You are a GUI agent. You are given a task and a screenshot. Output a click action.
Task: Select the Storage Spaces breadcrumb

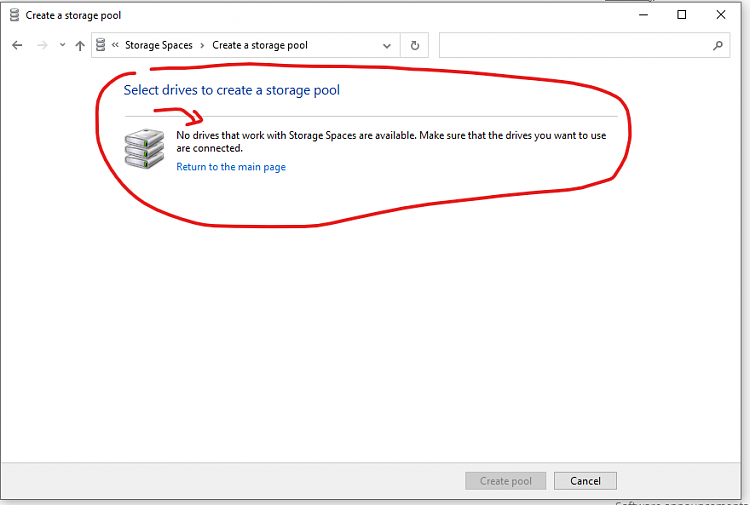(x=158, y=46)
